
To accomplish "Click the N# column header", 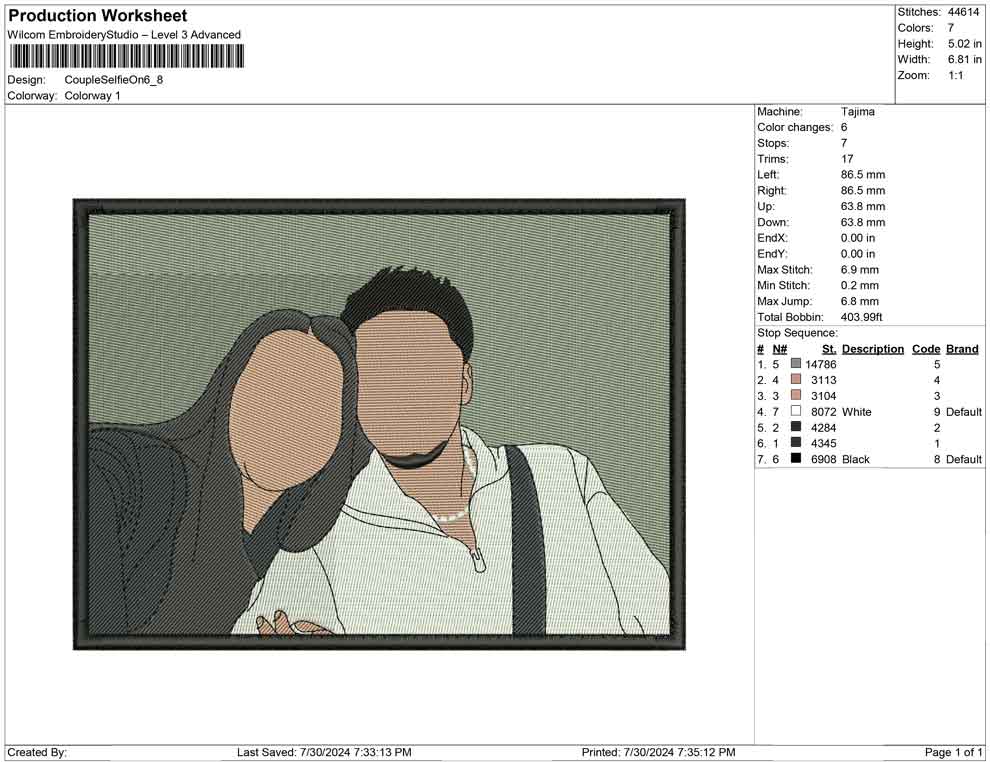I will pyautogui.click(x=780, y=349).
